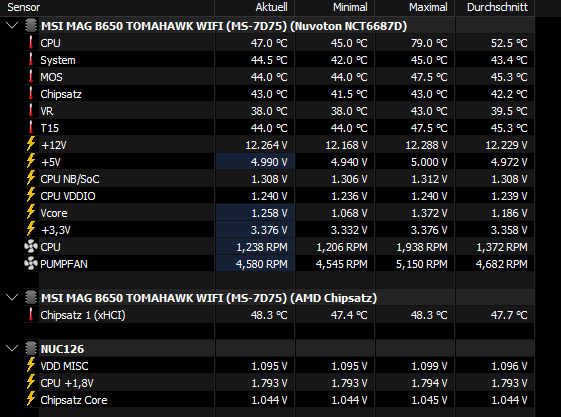Click the thermometer icon of the MOS row

(31, 77)
